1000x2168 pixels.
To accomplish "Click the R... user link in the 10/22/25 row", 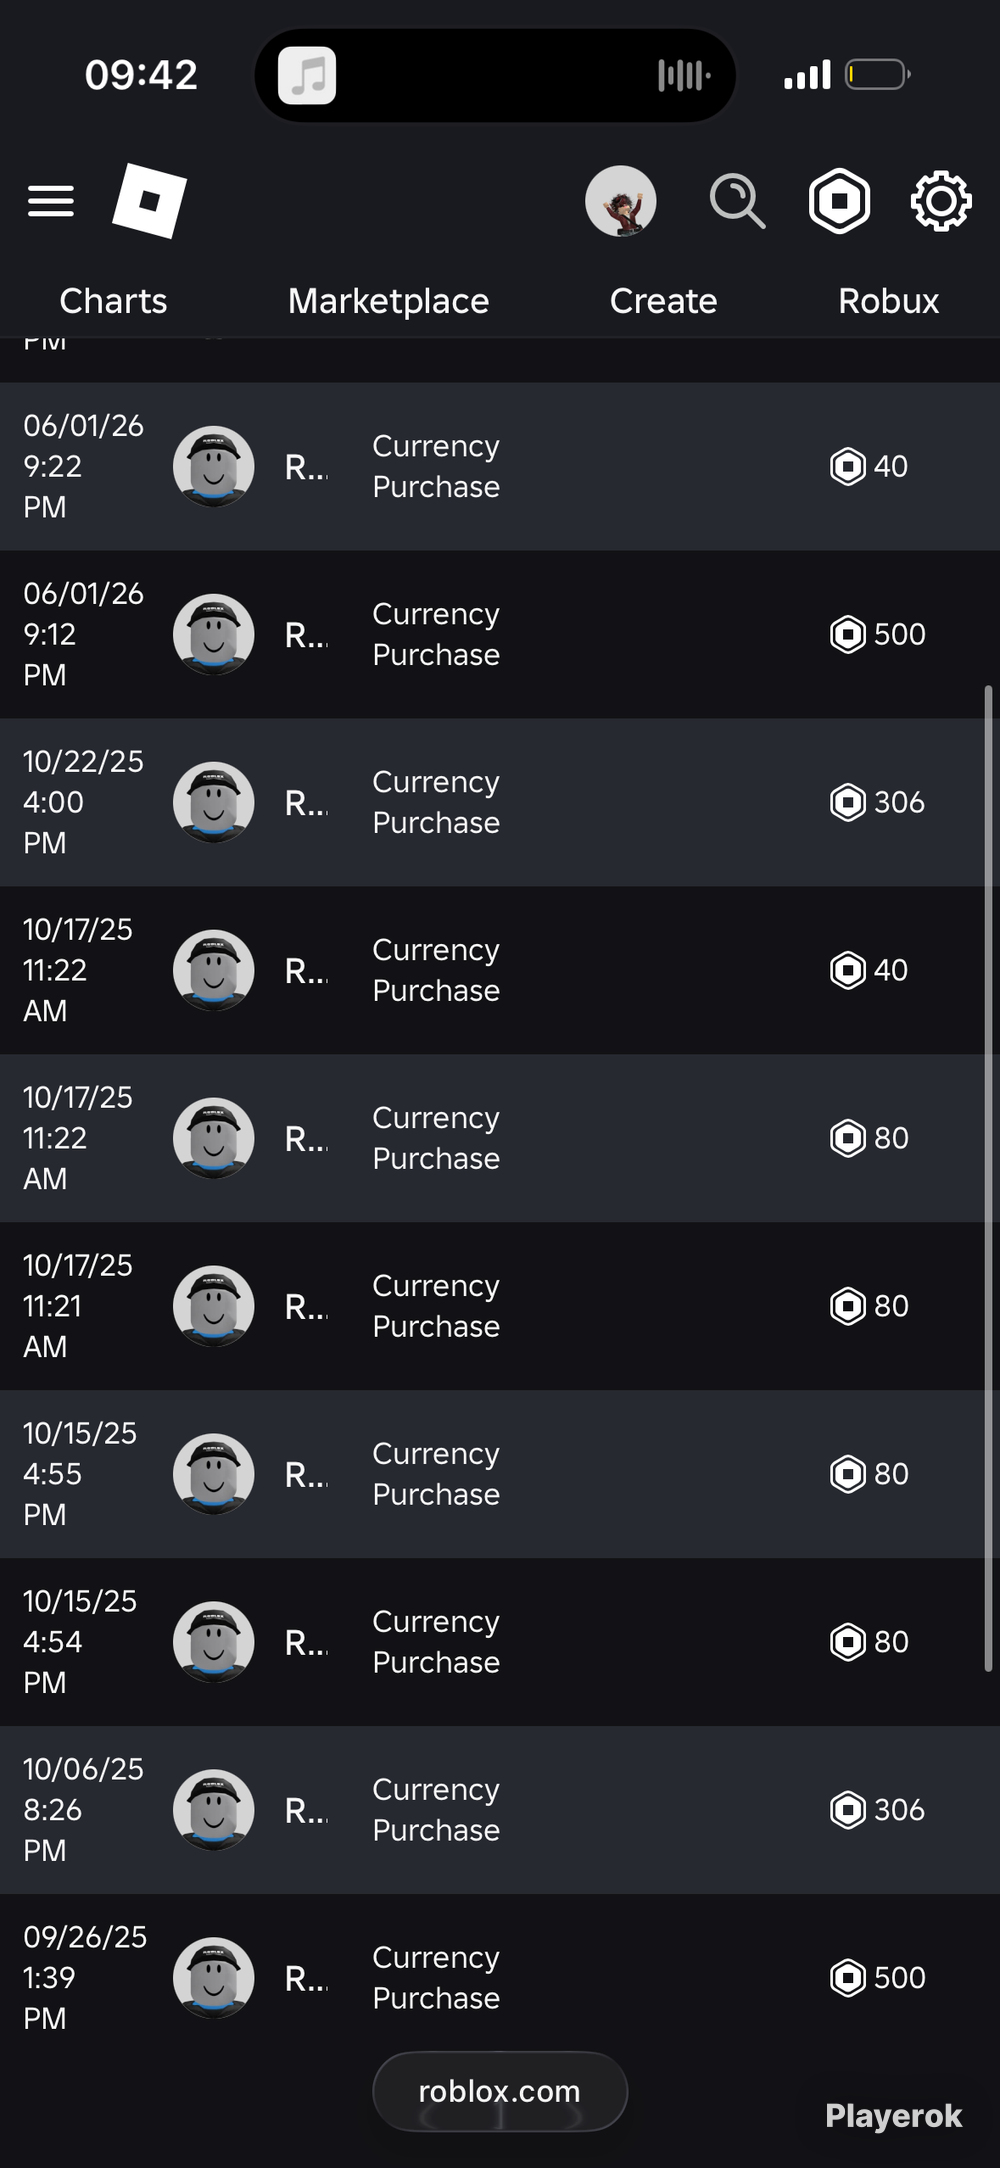I will click(x=306, y=803).
